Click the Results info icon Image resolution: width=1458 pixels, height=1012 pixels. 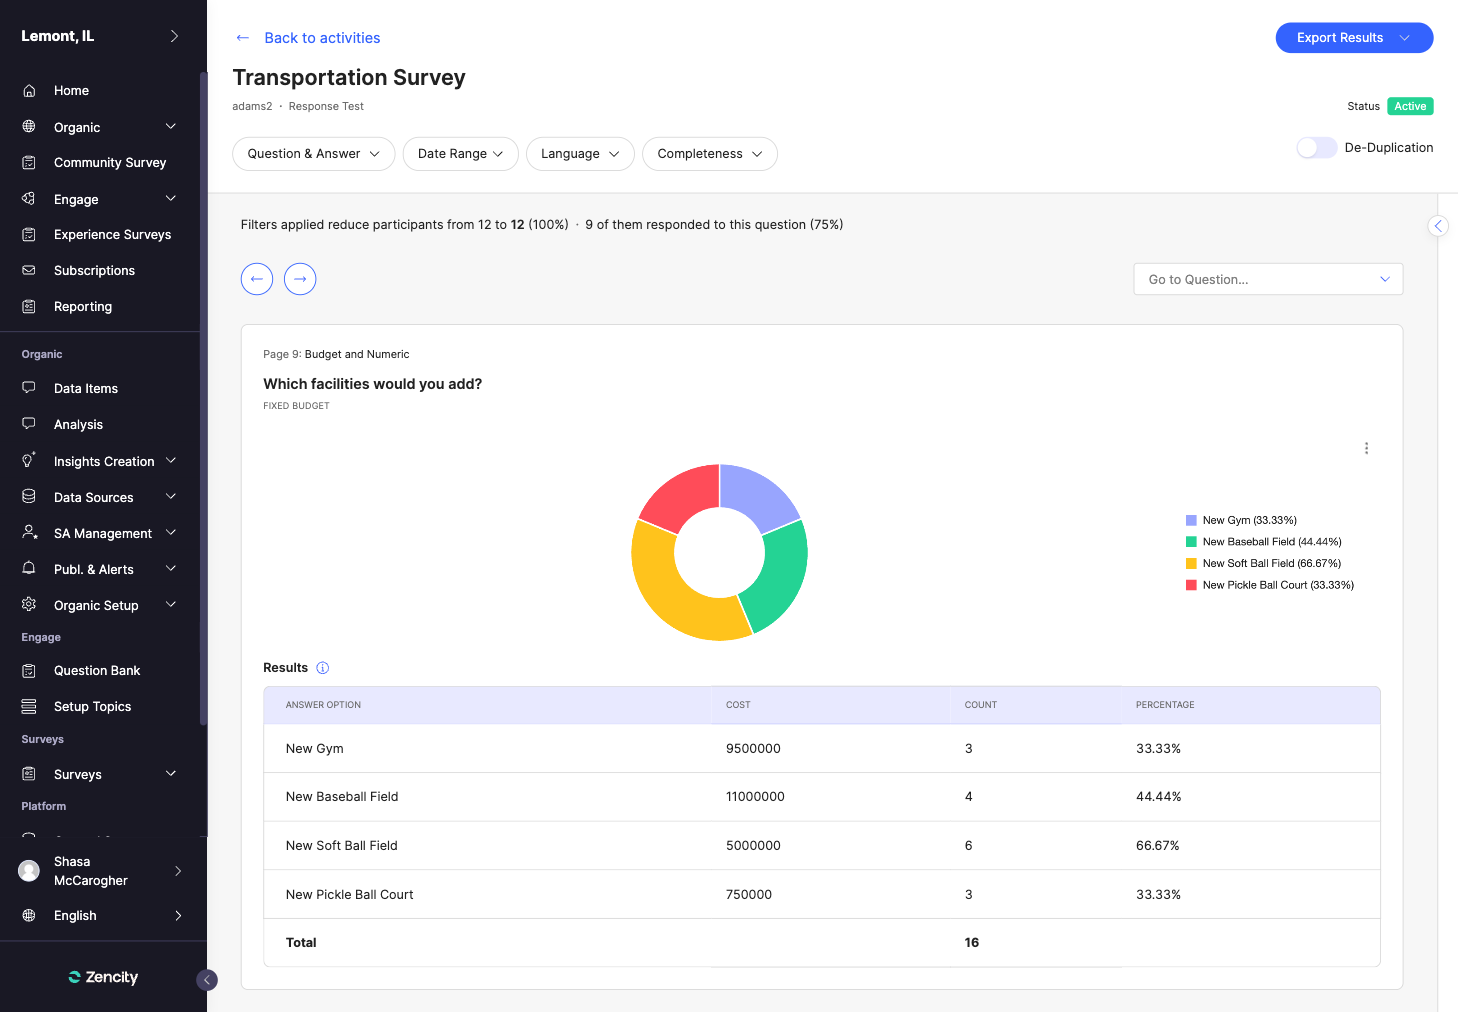coord(322,668)
